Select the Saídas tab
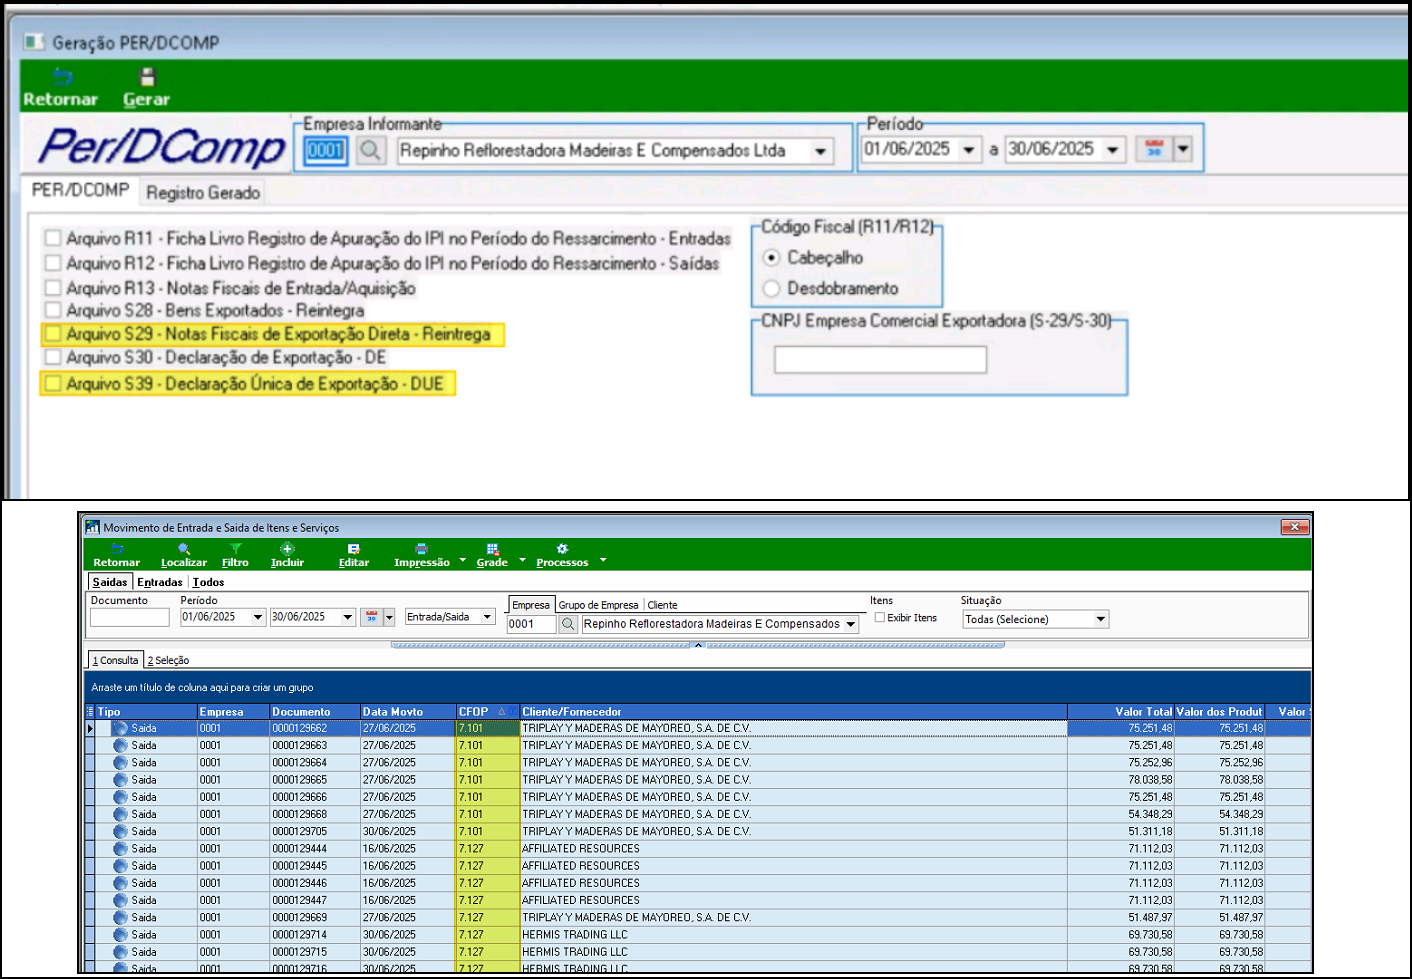The width and height of the screenshot is (1412, 979). [x=110, y=582]
